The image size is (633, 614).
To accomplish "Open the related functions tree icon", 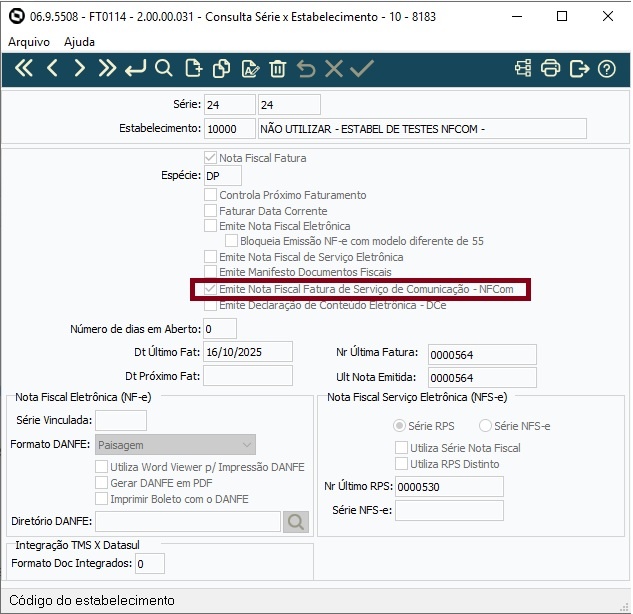I will click(x=523, y=68).
